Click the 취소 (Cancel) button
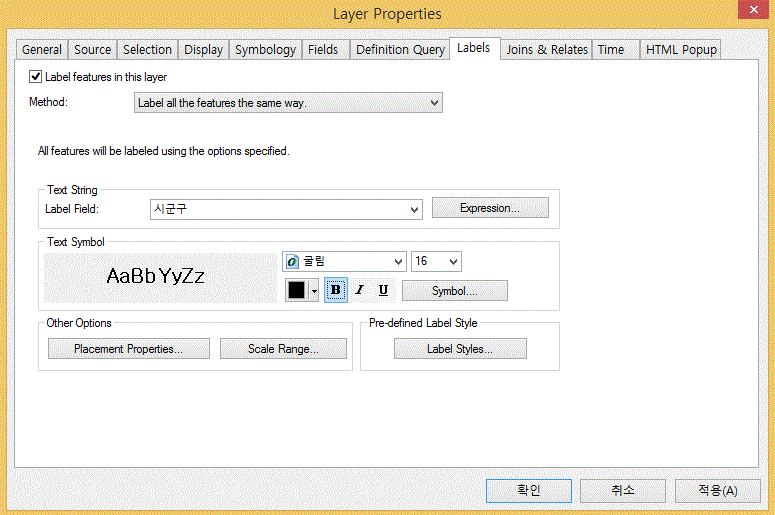The height and width of the screenshot is (515, 775). point(623,490)
